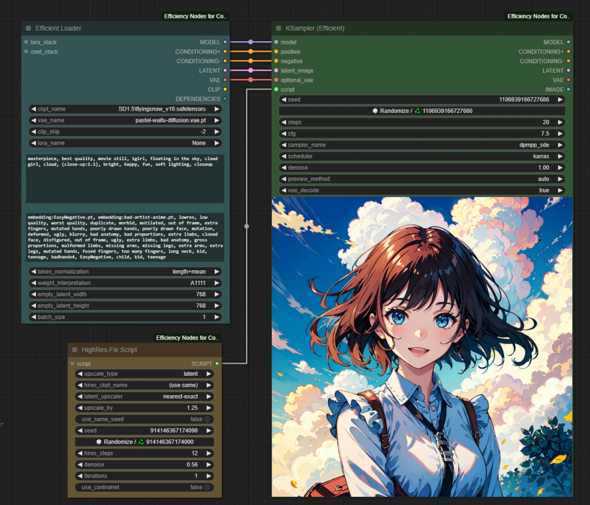
Task: Click the KSampler IMAGE output socket
Action: [x=568, y=90]
